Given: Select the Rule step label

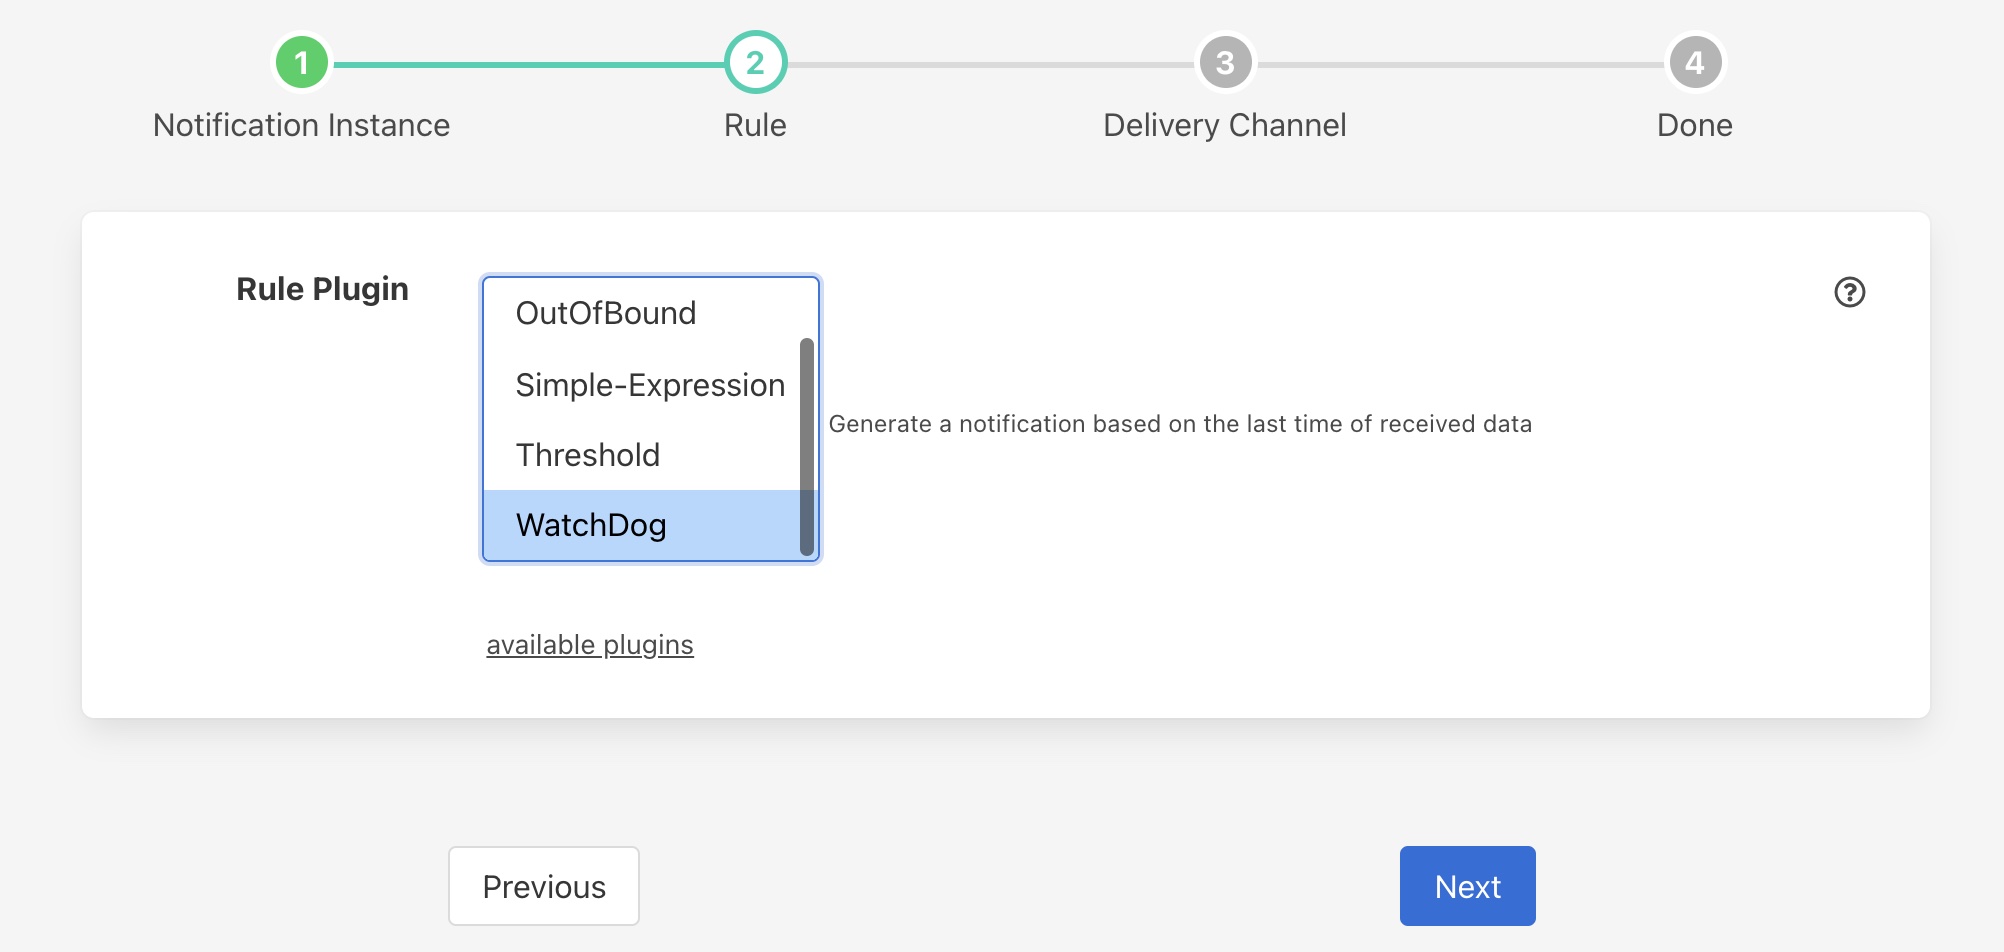Looking at the screenshot, I should (x=755, y=125).
